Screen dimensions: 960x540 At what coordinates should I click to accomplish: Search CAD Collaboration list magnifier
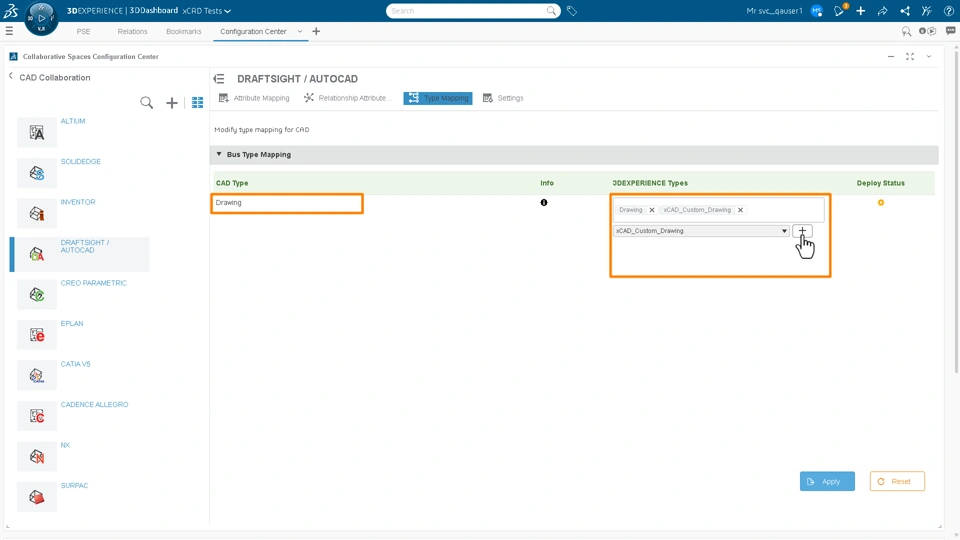(x=146, y=102)
